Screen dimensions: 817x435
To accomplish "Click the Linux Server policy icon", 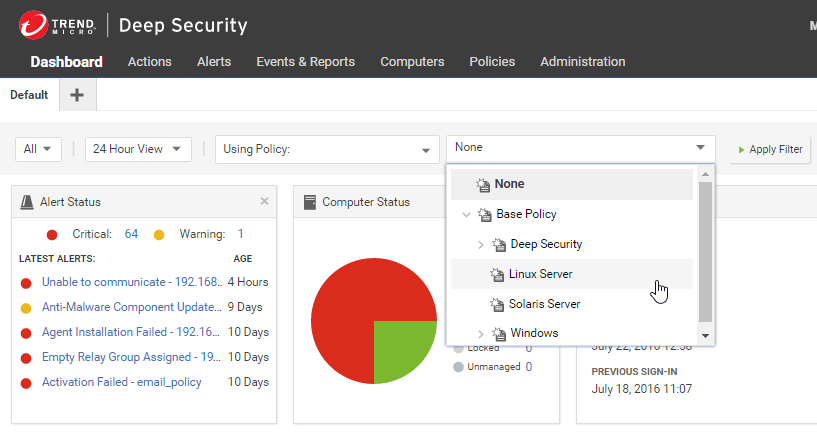I will click(497, 274).
